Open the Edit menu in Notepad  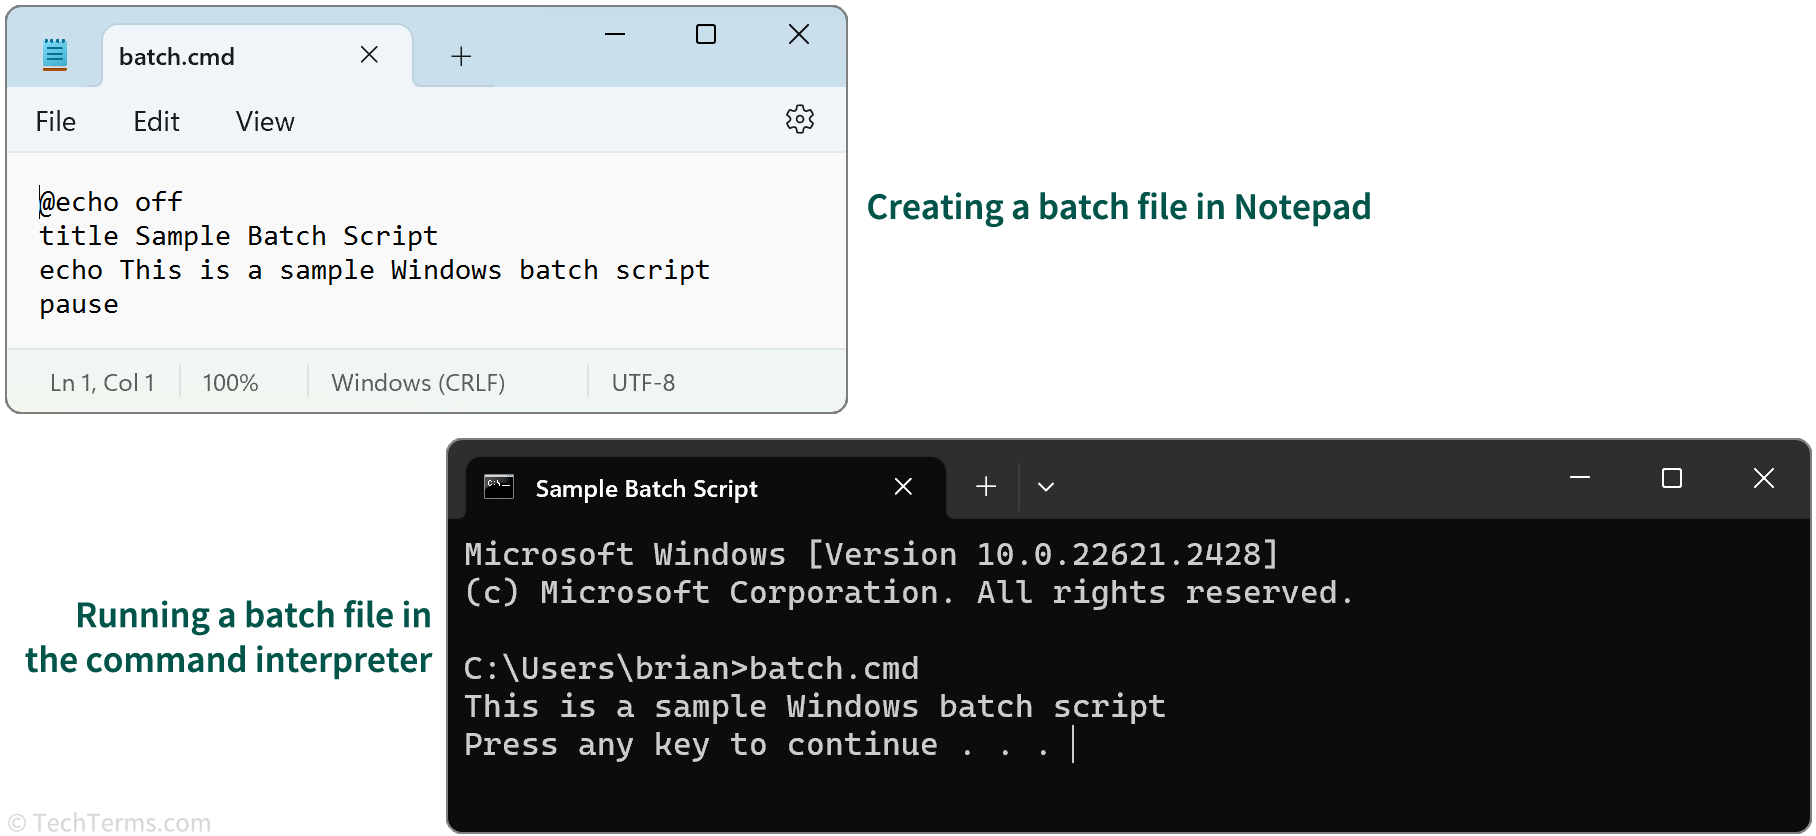[x=157, y=122]
